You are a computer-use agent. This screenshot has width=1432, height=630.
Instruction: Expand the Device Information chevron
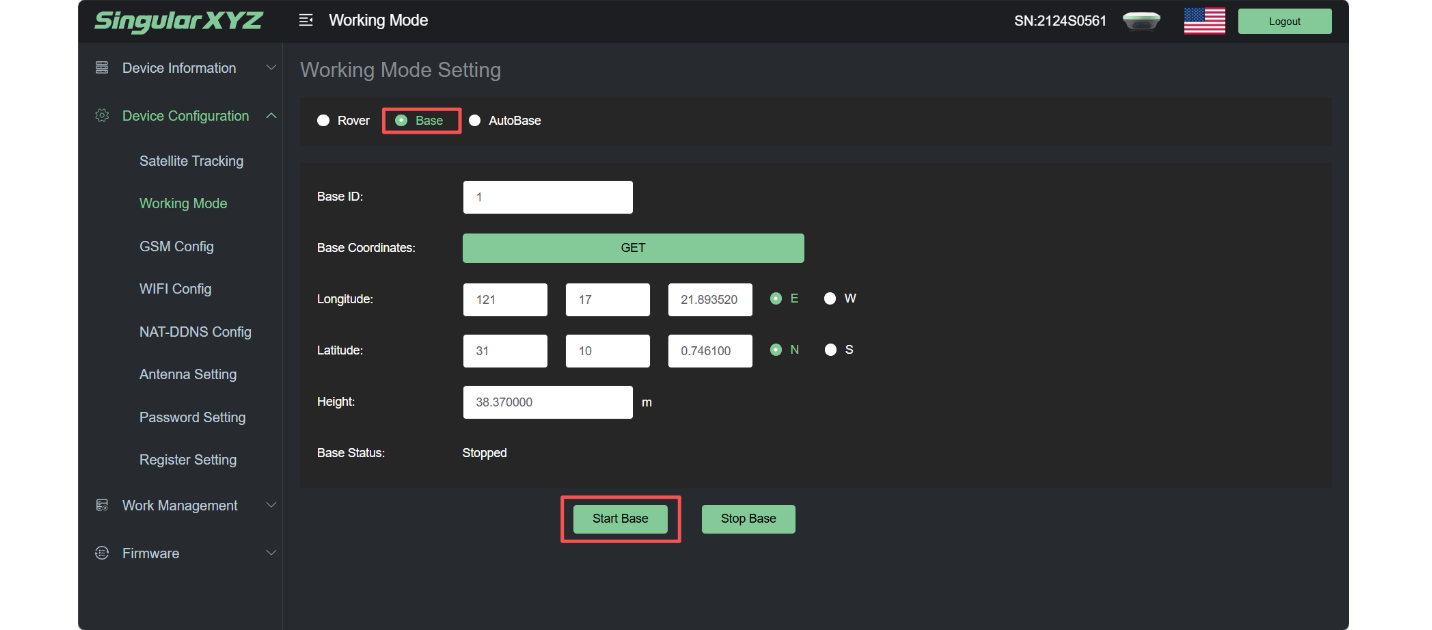pos(271,68)
